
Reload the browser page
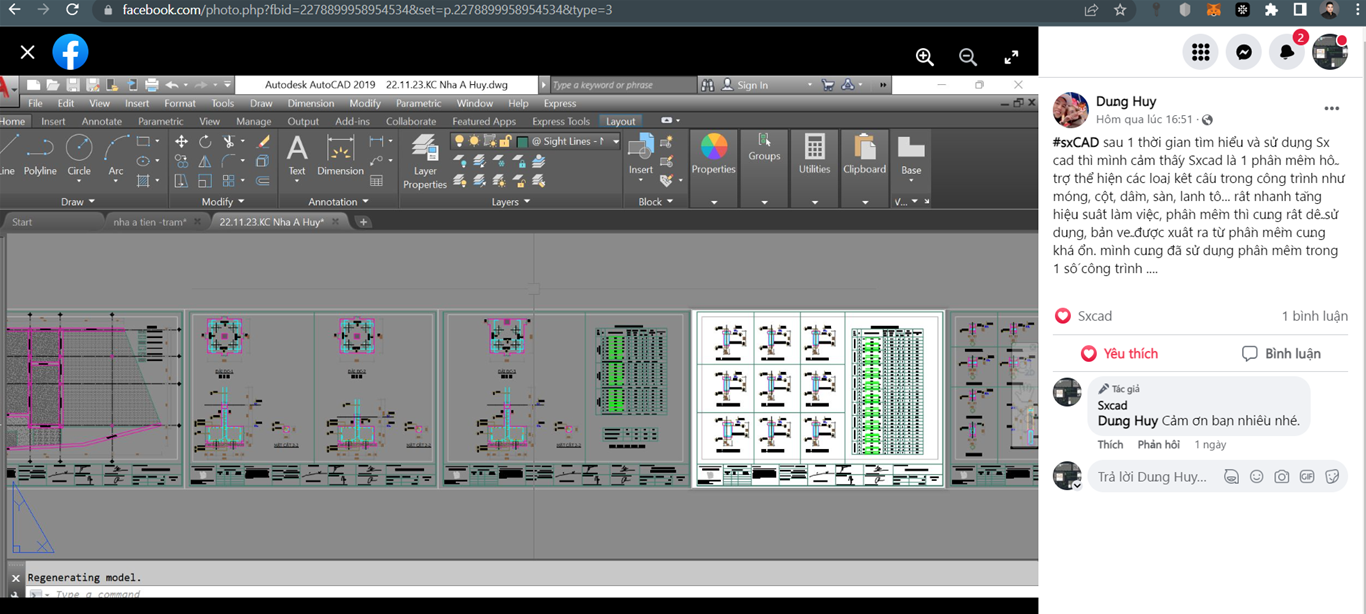pyautogui.click(x=72, y=10)
